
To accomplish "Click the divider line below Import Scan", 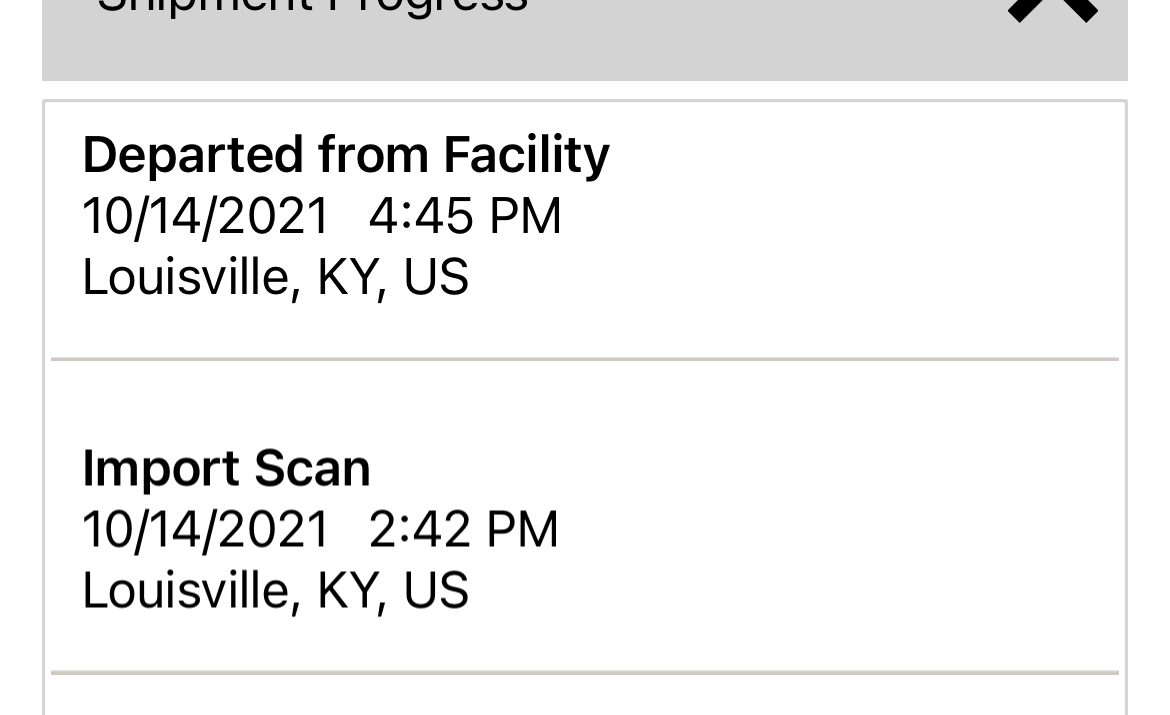I will [584, 672].
